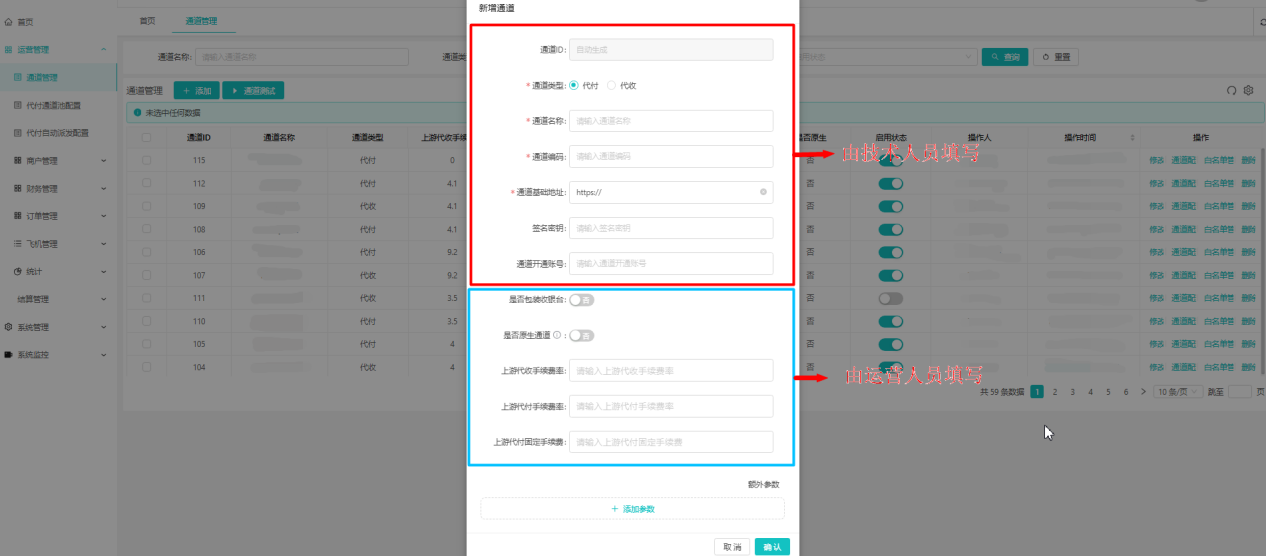Viewport: 1266px width, 556px height.
Task: Click the 系统管理 gear icon
Action: tap(9, 326)
